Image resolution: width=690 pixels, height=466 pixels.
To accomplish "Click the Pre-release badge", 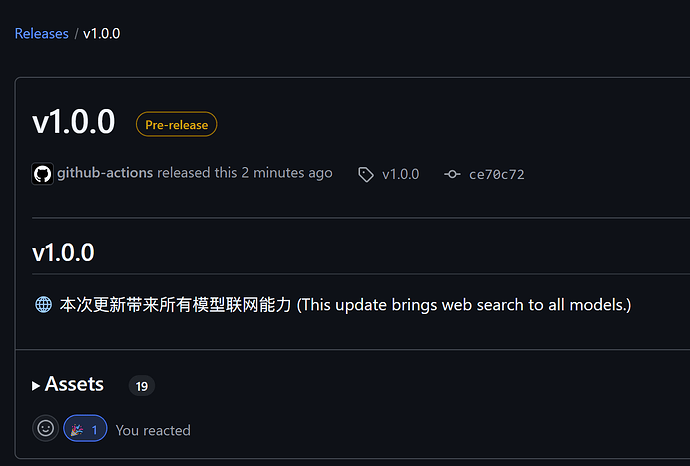I will point(176,125).
